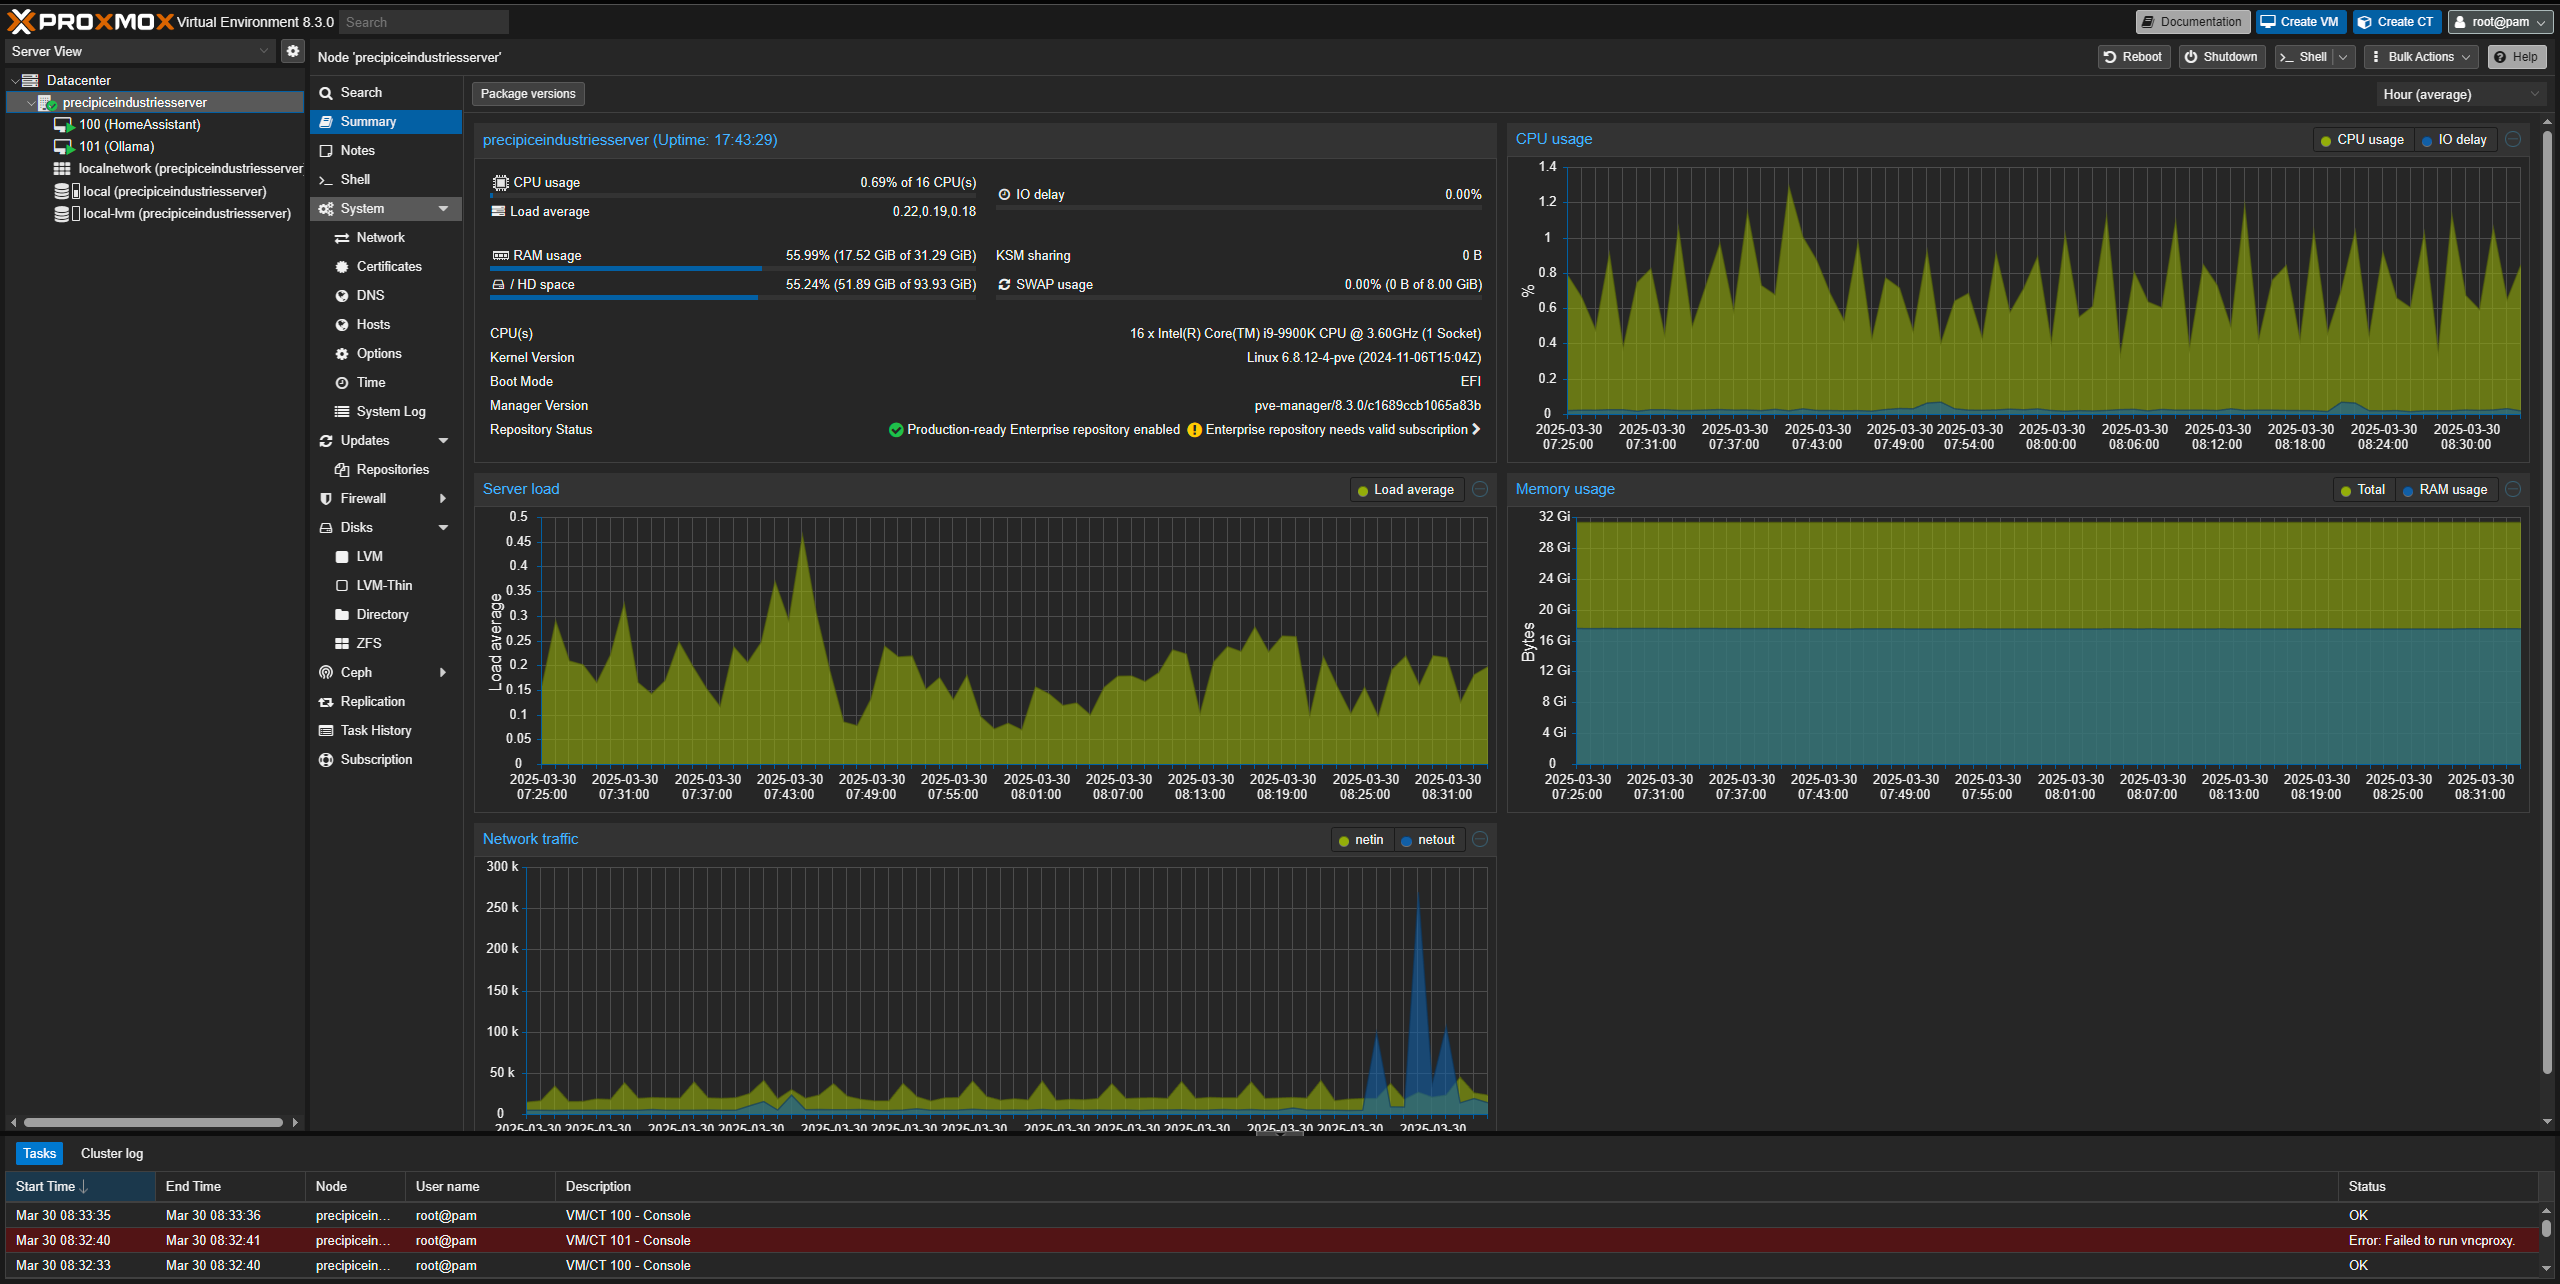
Task: Switch to the Cluster log tab
Action: [112, 1154]
